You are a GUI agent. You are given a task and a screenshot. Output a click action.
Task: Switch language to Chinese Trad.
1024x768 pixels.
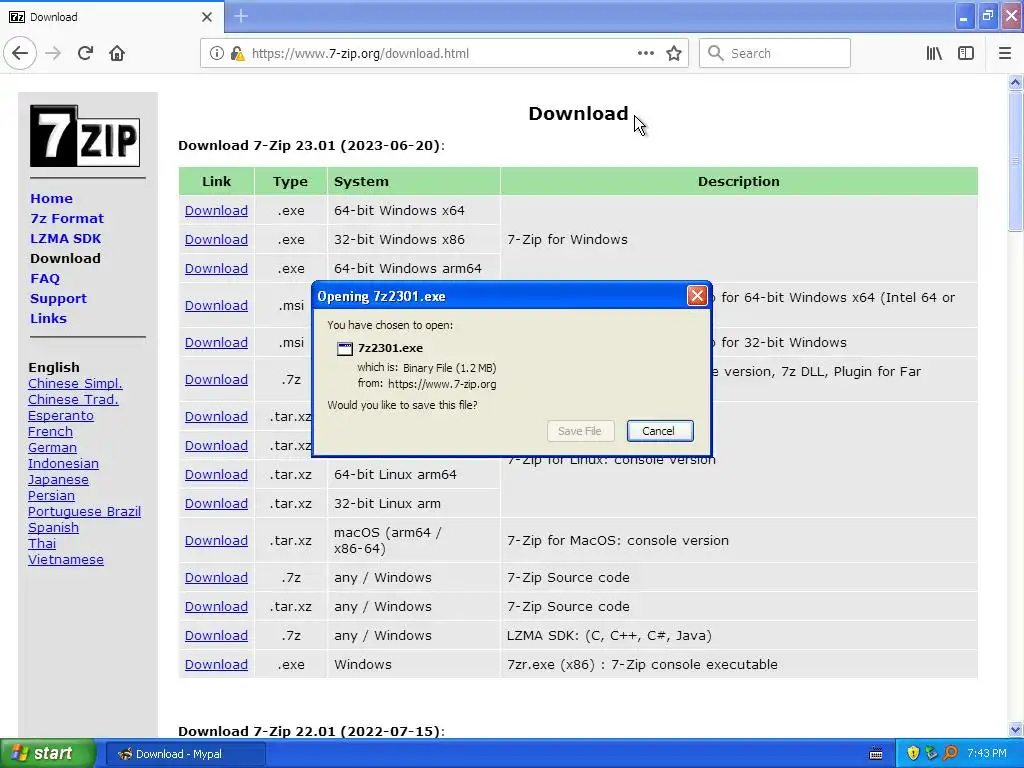click(73, 399)
